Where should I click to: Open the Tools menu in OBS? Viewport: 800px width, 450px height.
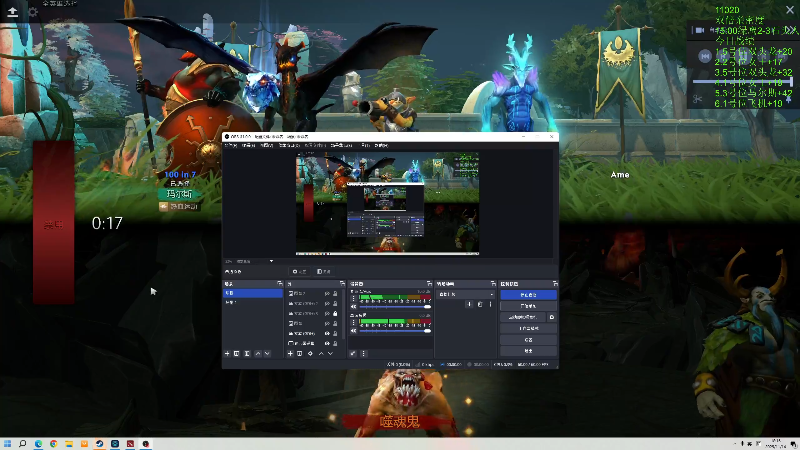pos(365,145)
